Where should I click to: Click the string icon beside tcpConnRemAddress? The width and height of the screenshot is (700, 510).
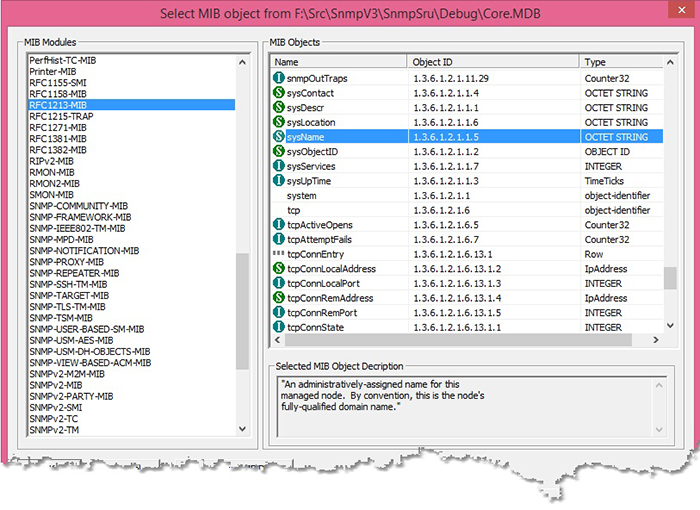(279, 297)
